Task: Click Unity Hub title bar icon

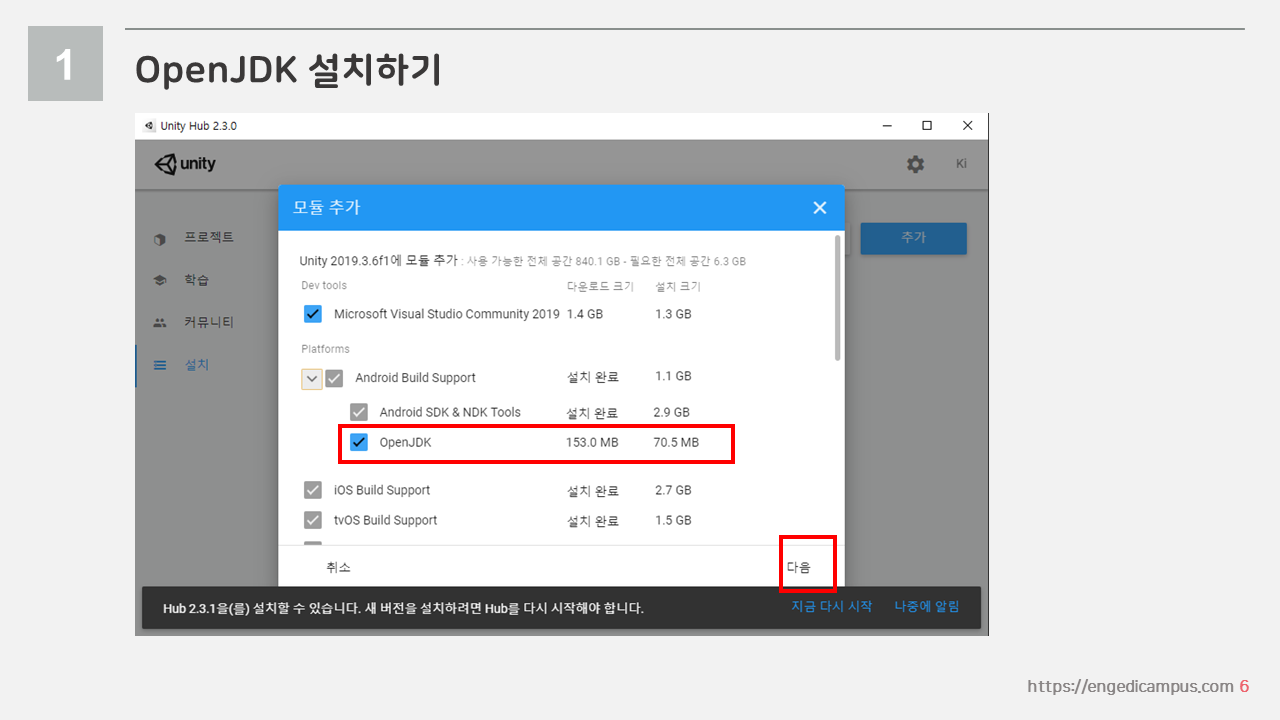Action: pyautogui.click(x=149, y=126)
